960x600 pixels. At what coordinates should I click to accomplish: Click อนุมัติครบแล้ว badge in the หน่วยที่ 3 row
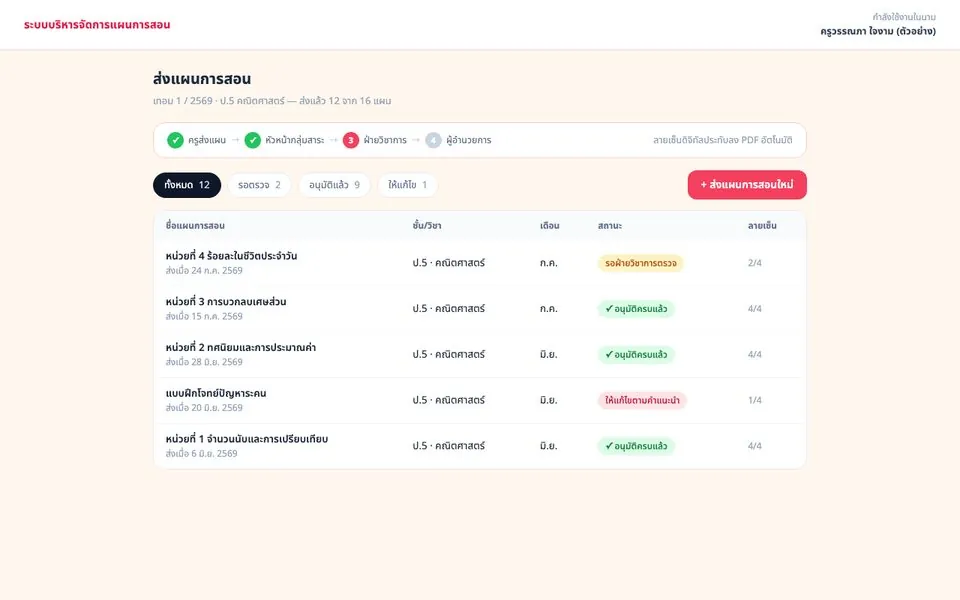pos(636,309)
